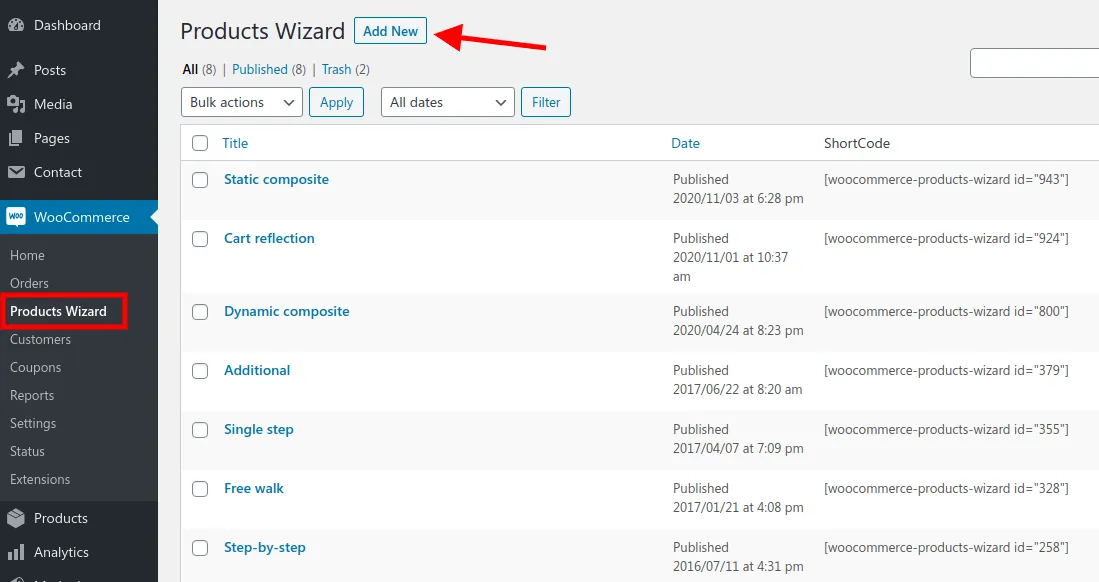Check the Static composite row checkbox
The image size is (1099, 582).
(200, 180)
